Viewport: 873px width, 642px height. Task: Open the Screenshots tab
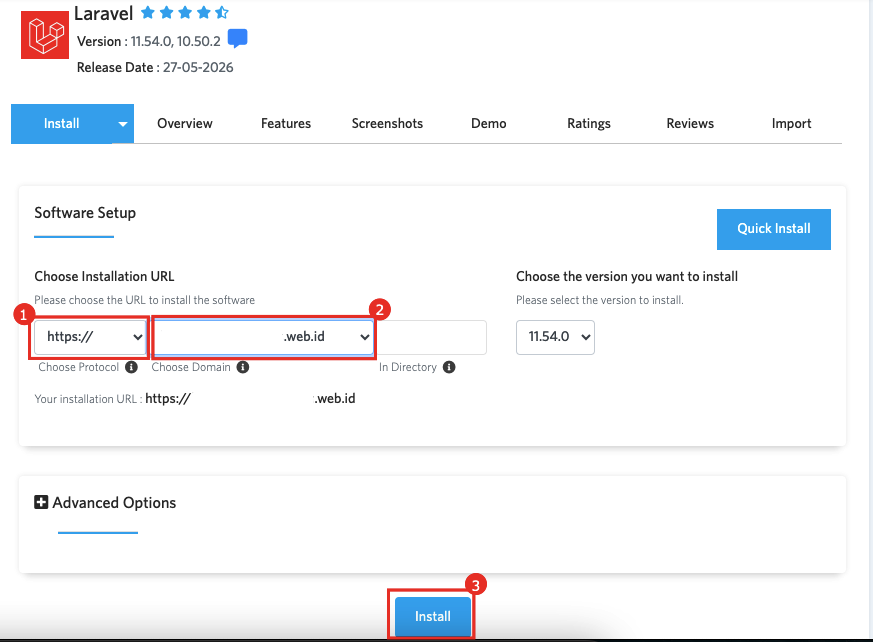[388, 124]
